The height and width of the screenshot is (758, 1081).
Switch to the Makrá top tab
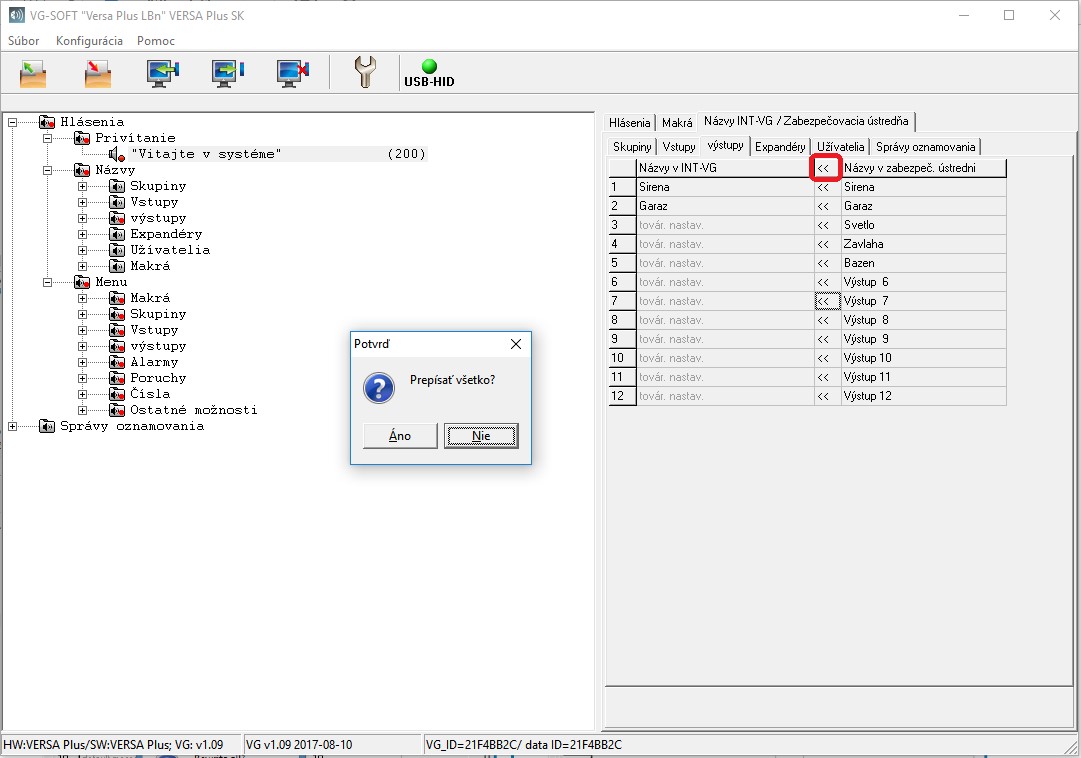677,123
